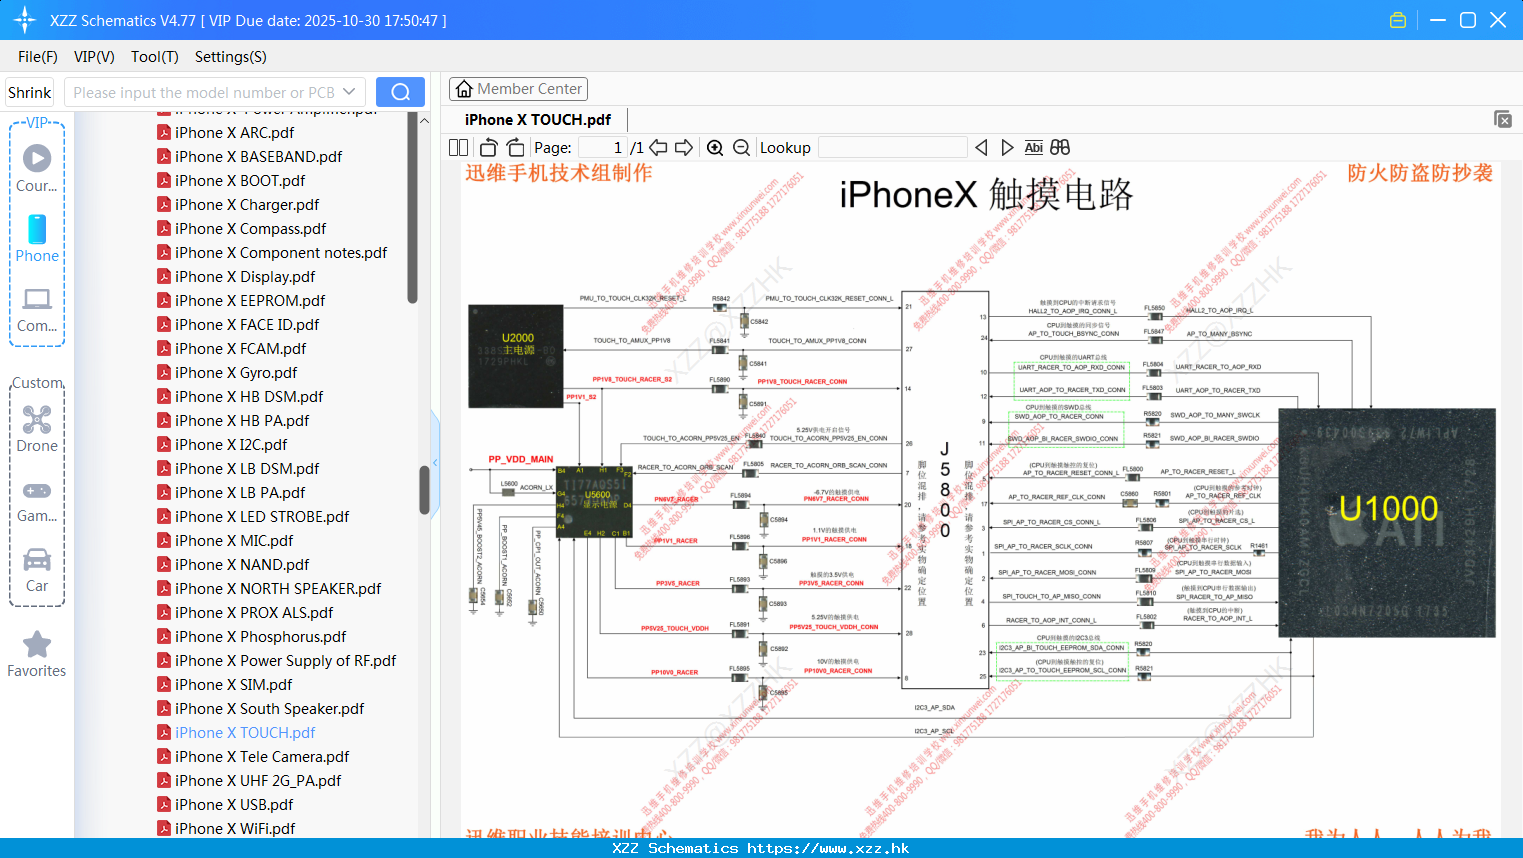This screenshot has width=1523, height=858.
Task: Open iPhone X Component notes.pdf
Action: (281, 252)
